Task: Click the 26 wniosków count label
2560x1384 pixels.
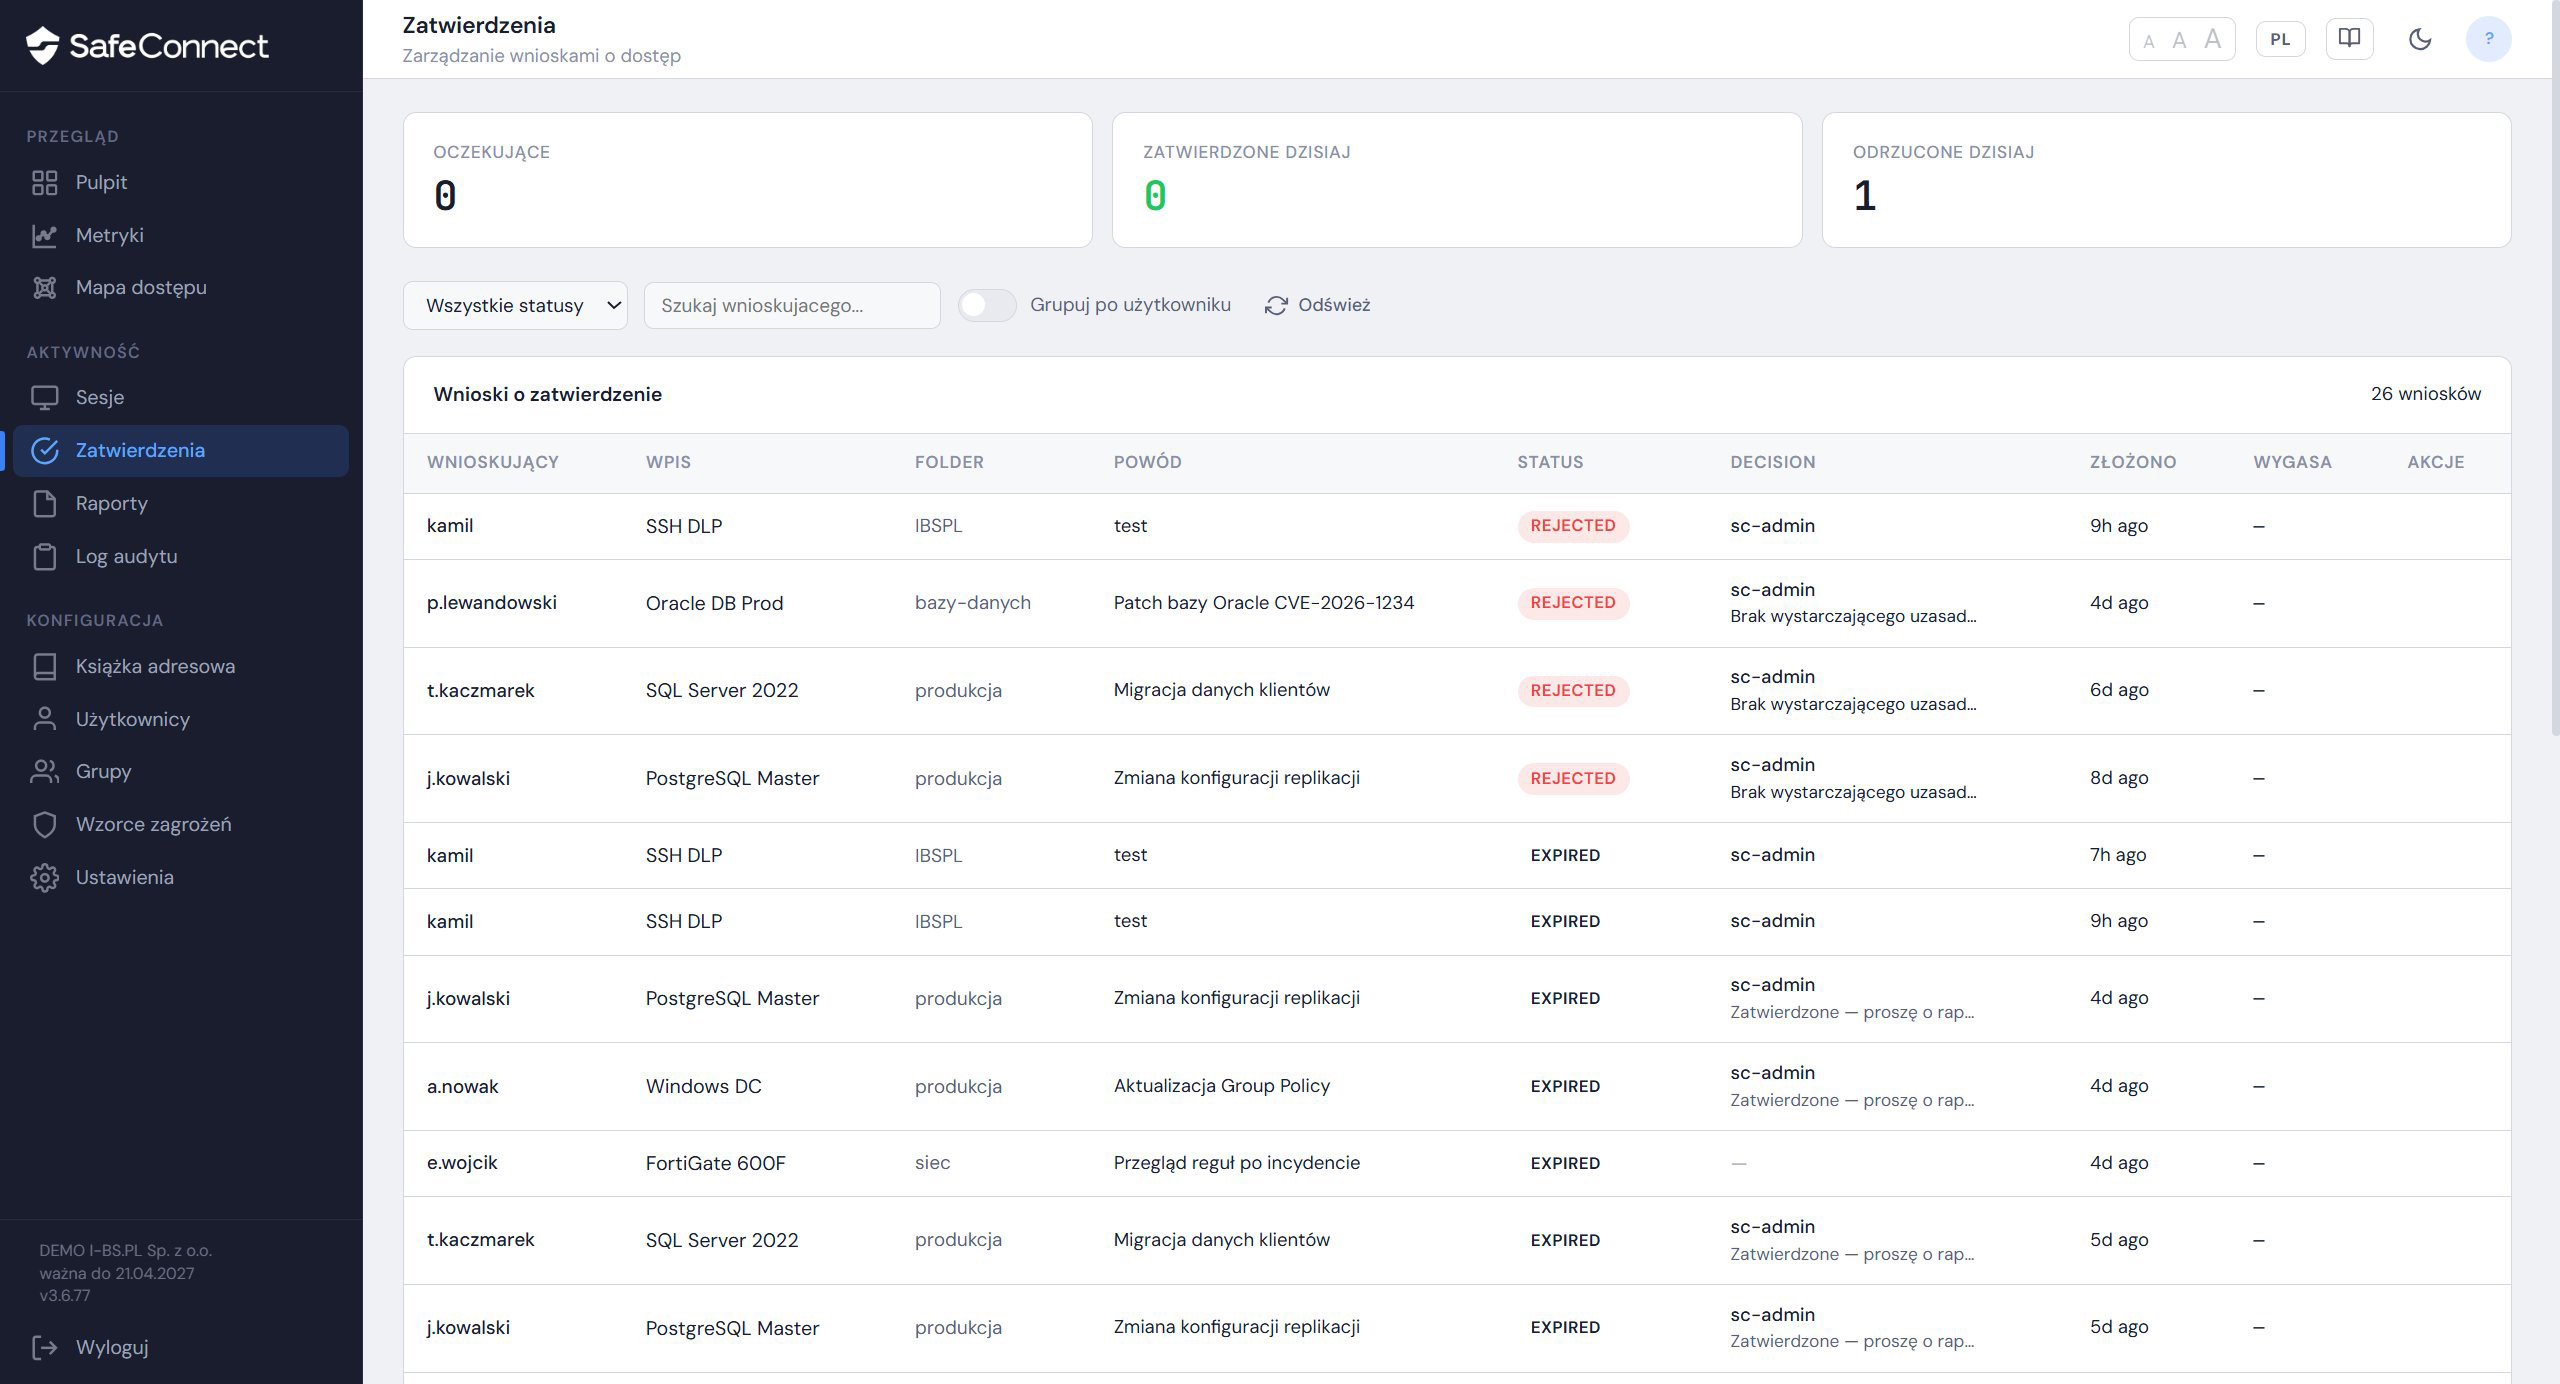Action: pyautogui.click(x=2426, y=394)
